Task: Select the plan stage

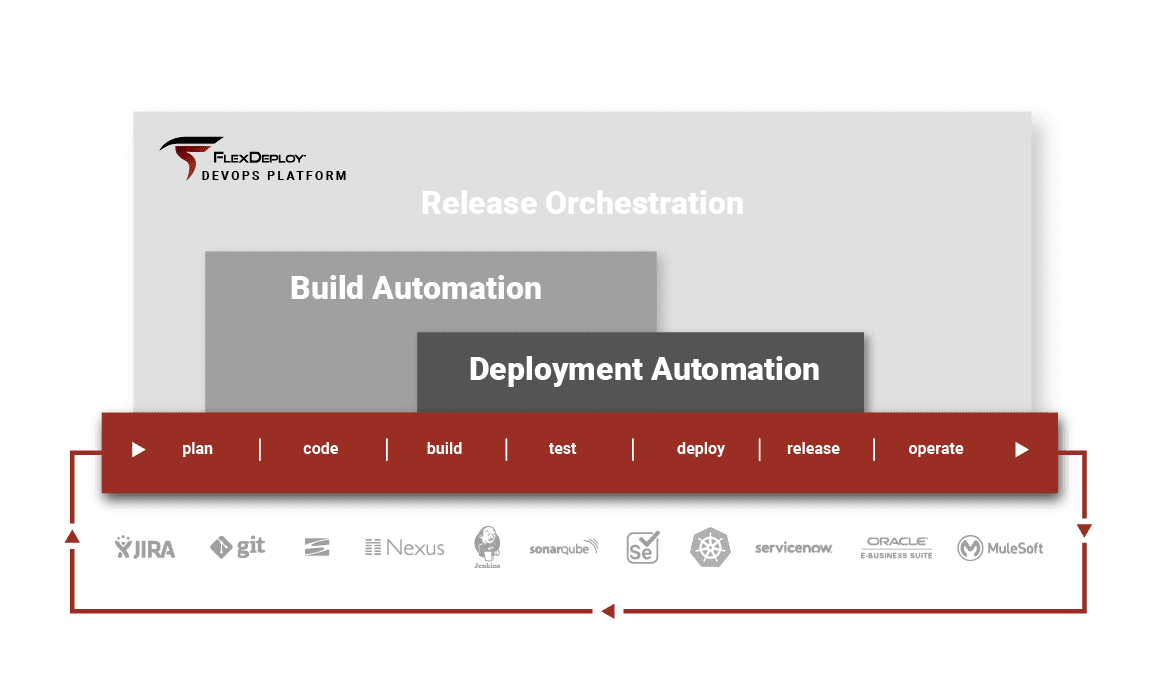Action: point(198,449)
